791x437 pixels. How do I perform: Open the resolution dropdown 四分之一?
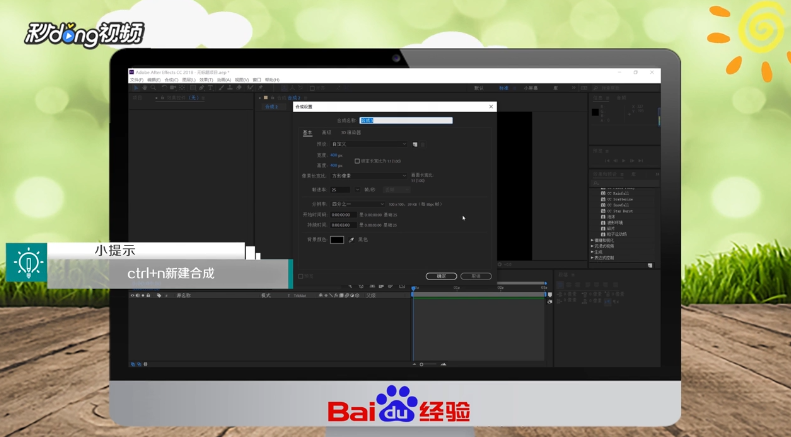coord(358,204)
